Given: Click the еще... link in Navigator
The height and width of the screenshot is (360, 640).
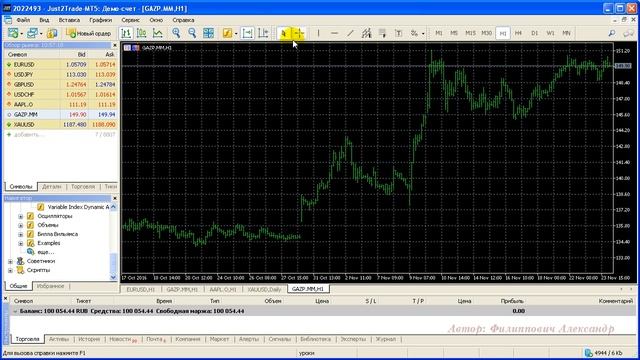Looking at the screenshot, I should [45, 252].
